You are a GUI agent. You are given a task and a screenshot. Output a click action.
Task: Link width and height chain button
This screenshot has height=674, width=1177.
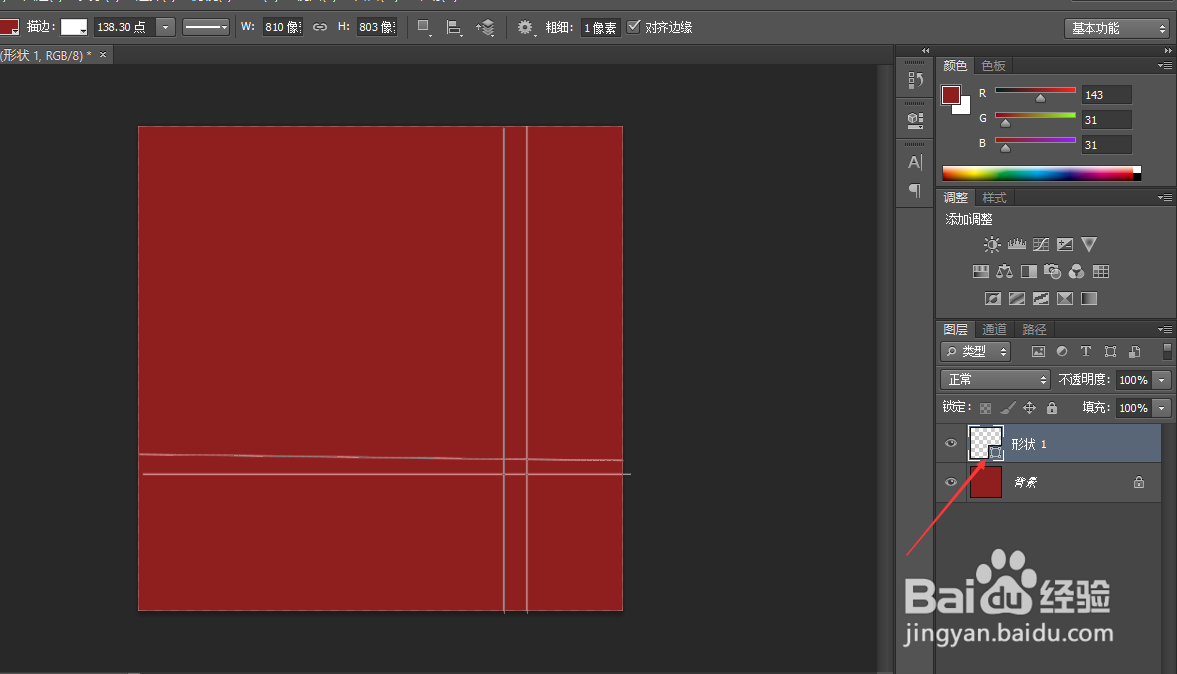pos(320,27)
